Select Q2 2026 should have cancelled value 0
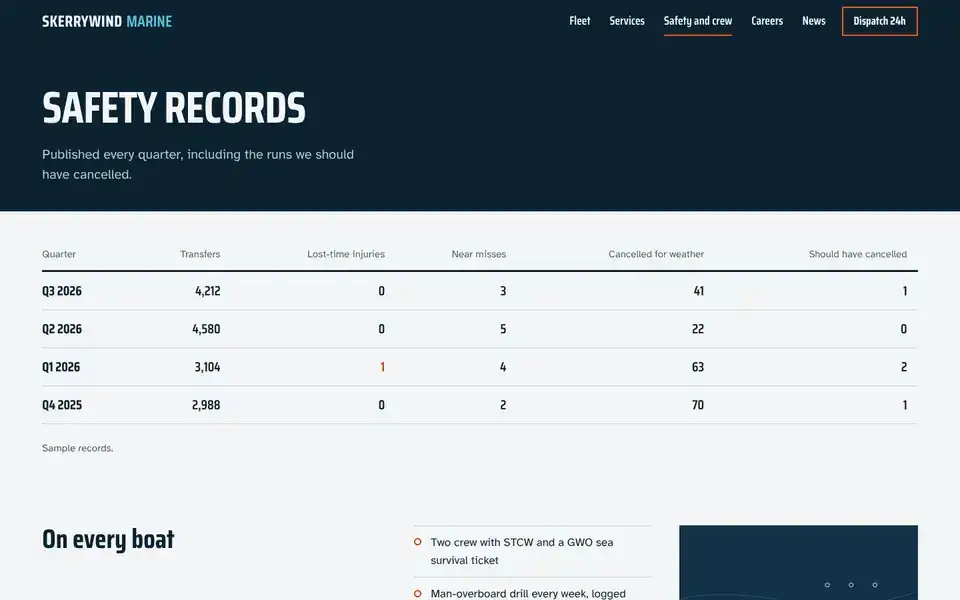This screenshot has width=960, height=600. tap(904, 329)
